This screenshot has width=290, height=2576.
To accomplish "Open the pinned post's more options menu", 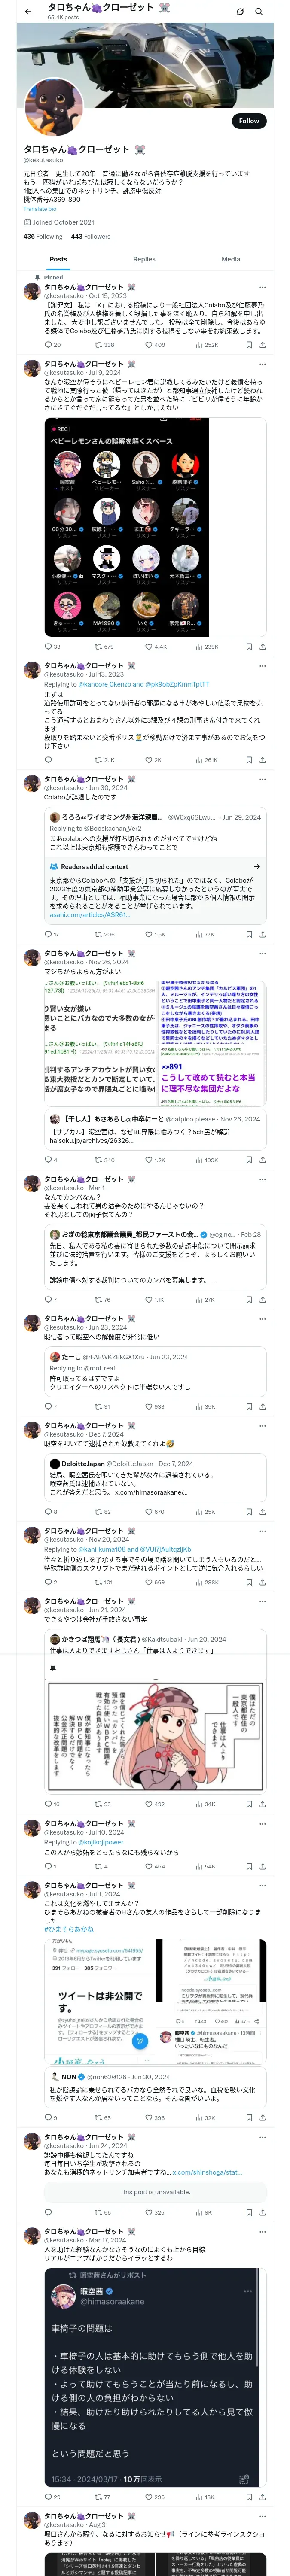I will [262, 287].
